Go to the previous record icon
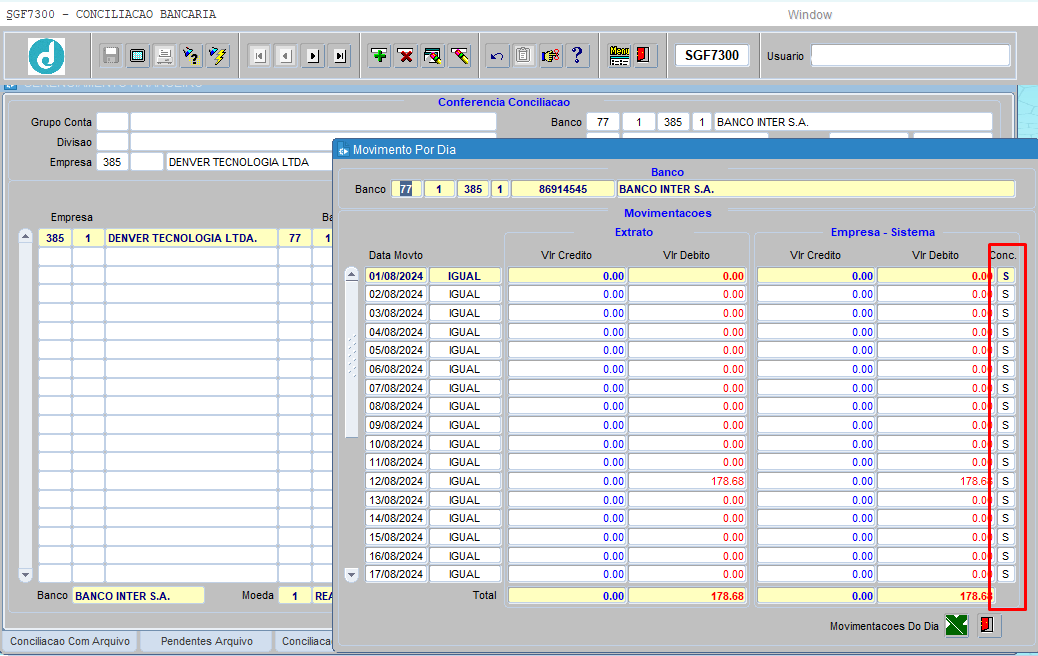 tap(286, 56)
